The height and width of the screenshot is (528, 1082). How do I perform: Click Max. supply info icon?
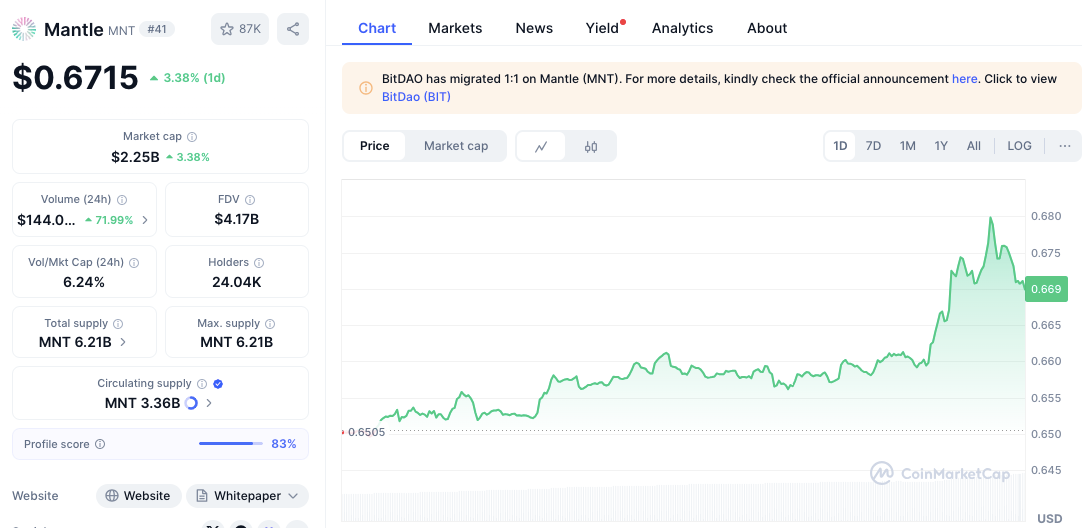[270, 323]
